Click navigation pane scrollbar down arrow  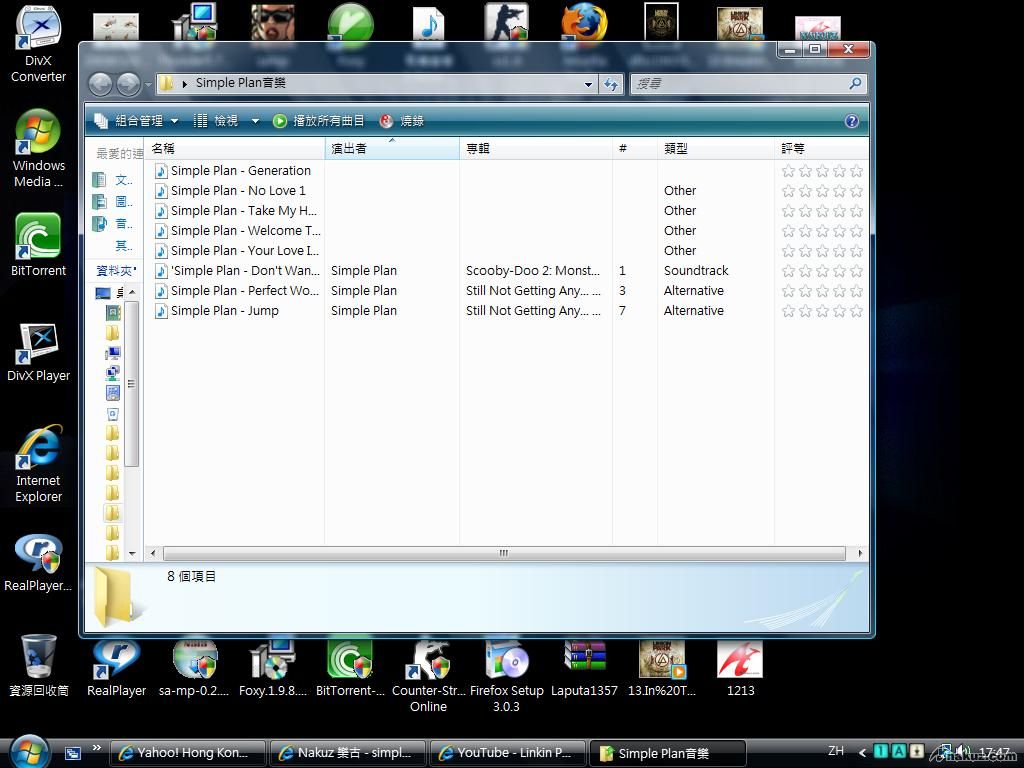132,554
